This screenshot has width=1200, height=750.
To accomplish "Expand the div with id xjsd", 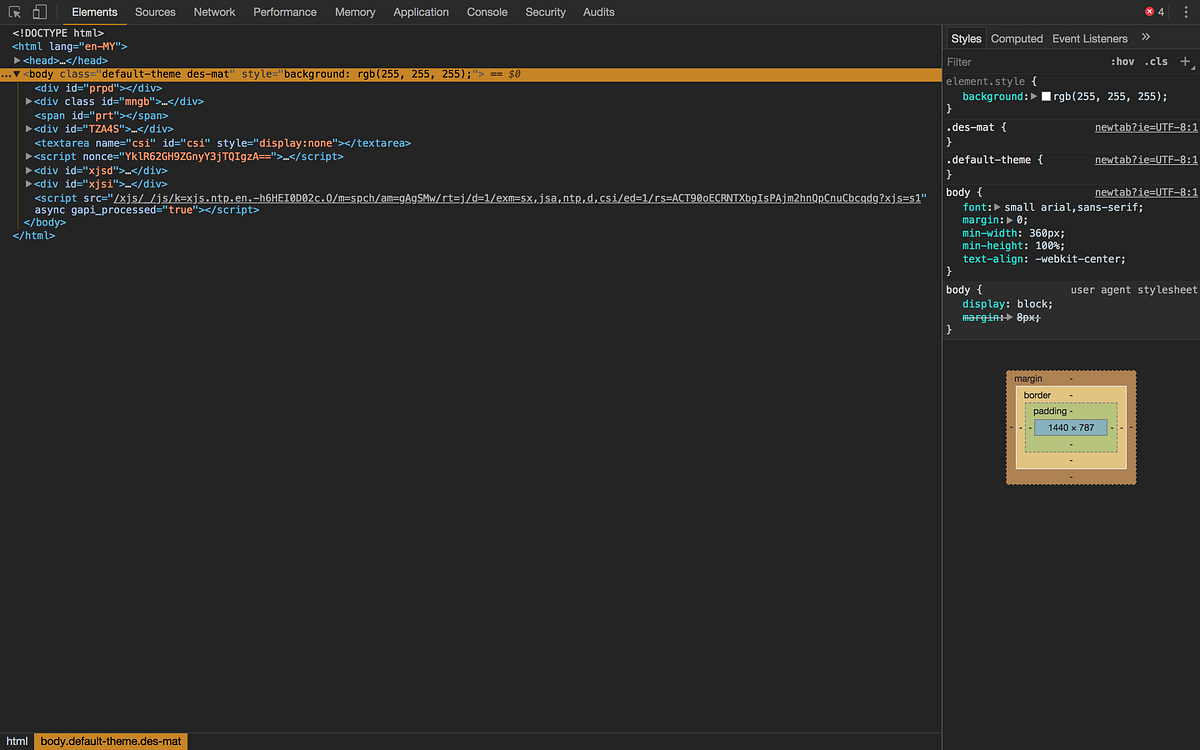I will [x=28, y=170].
